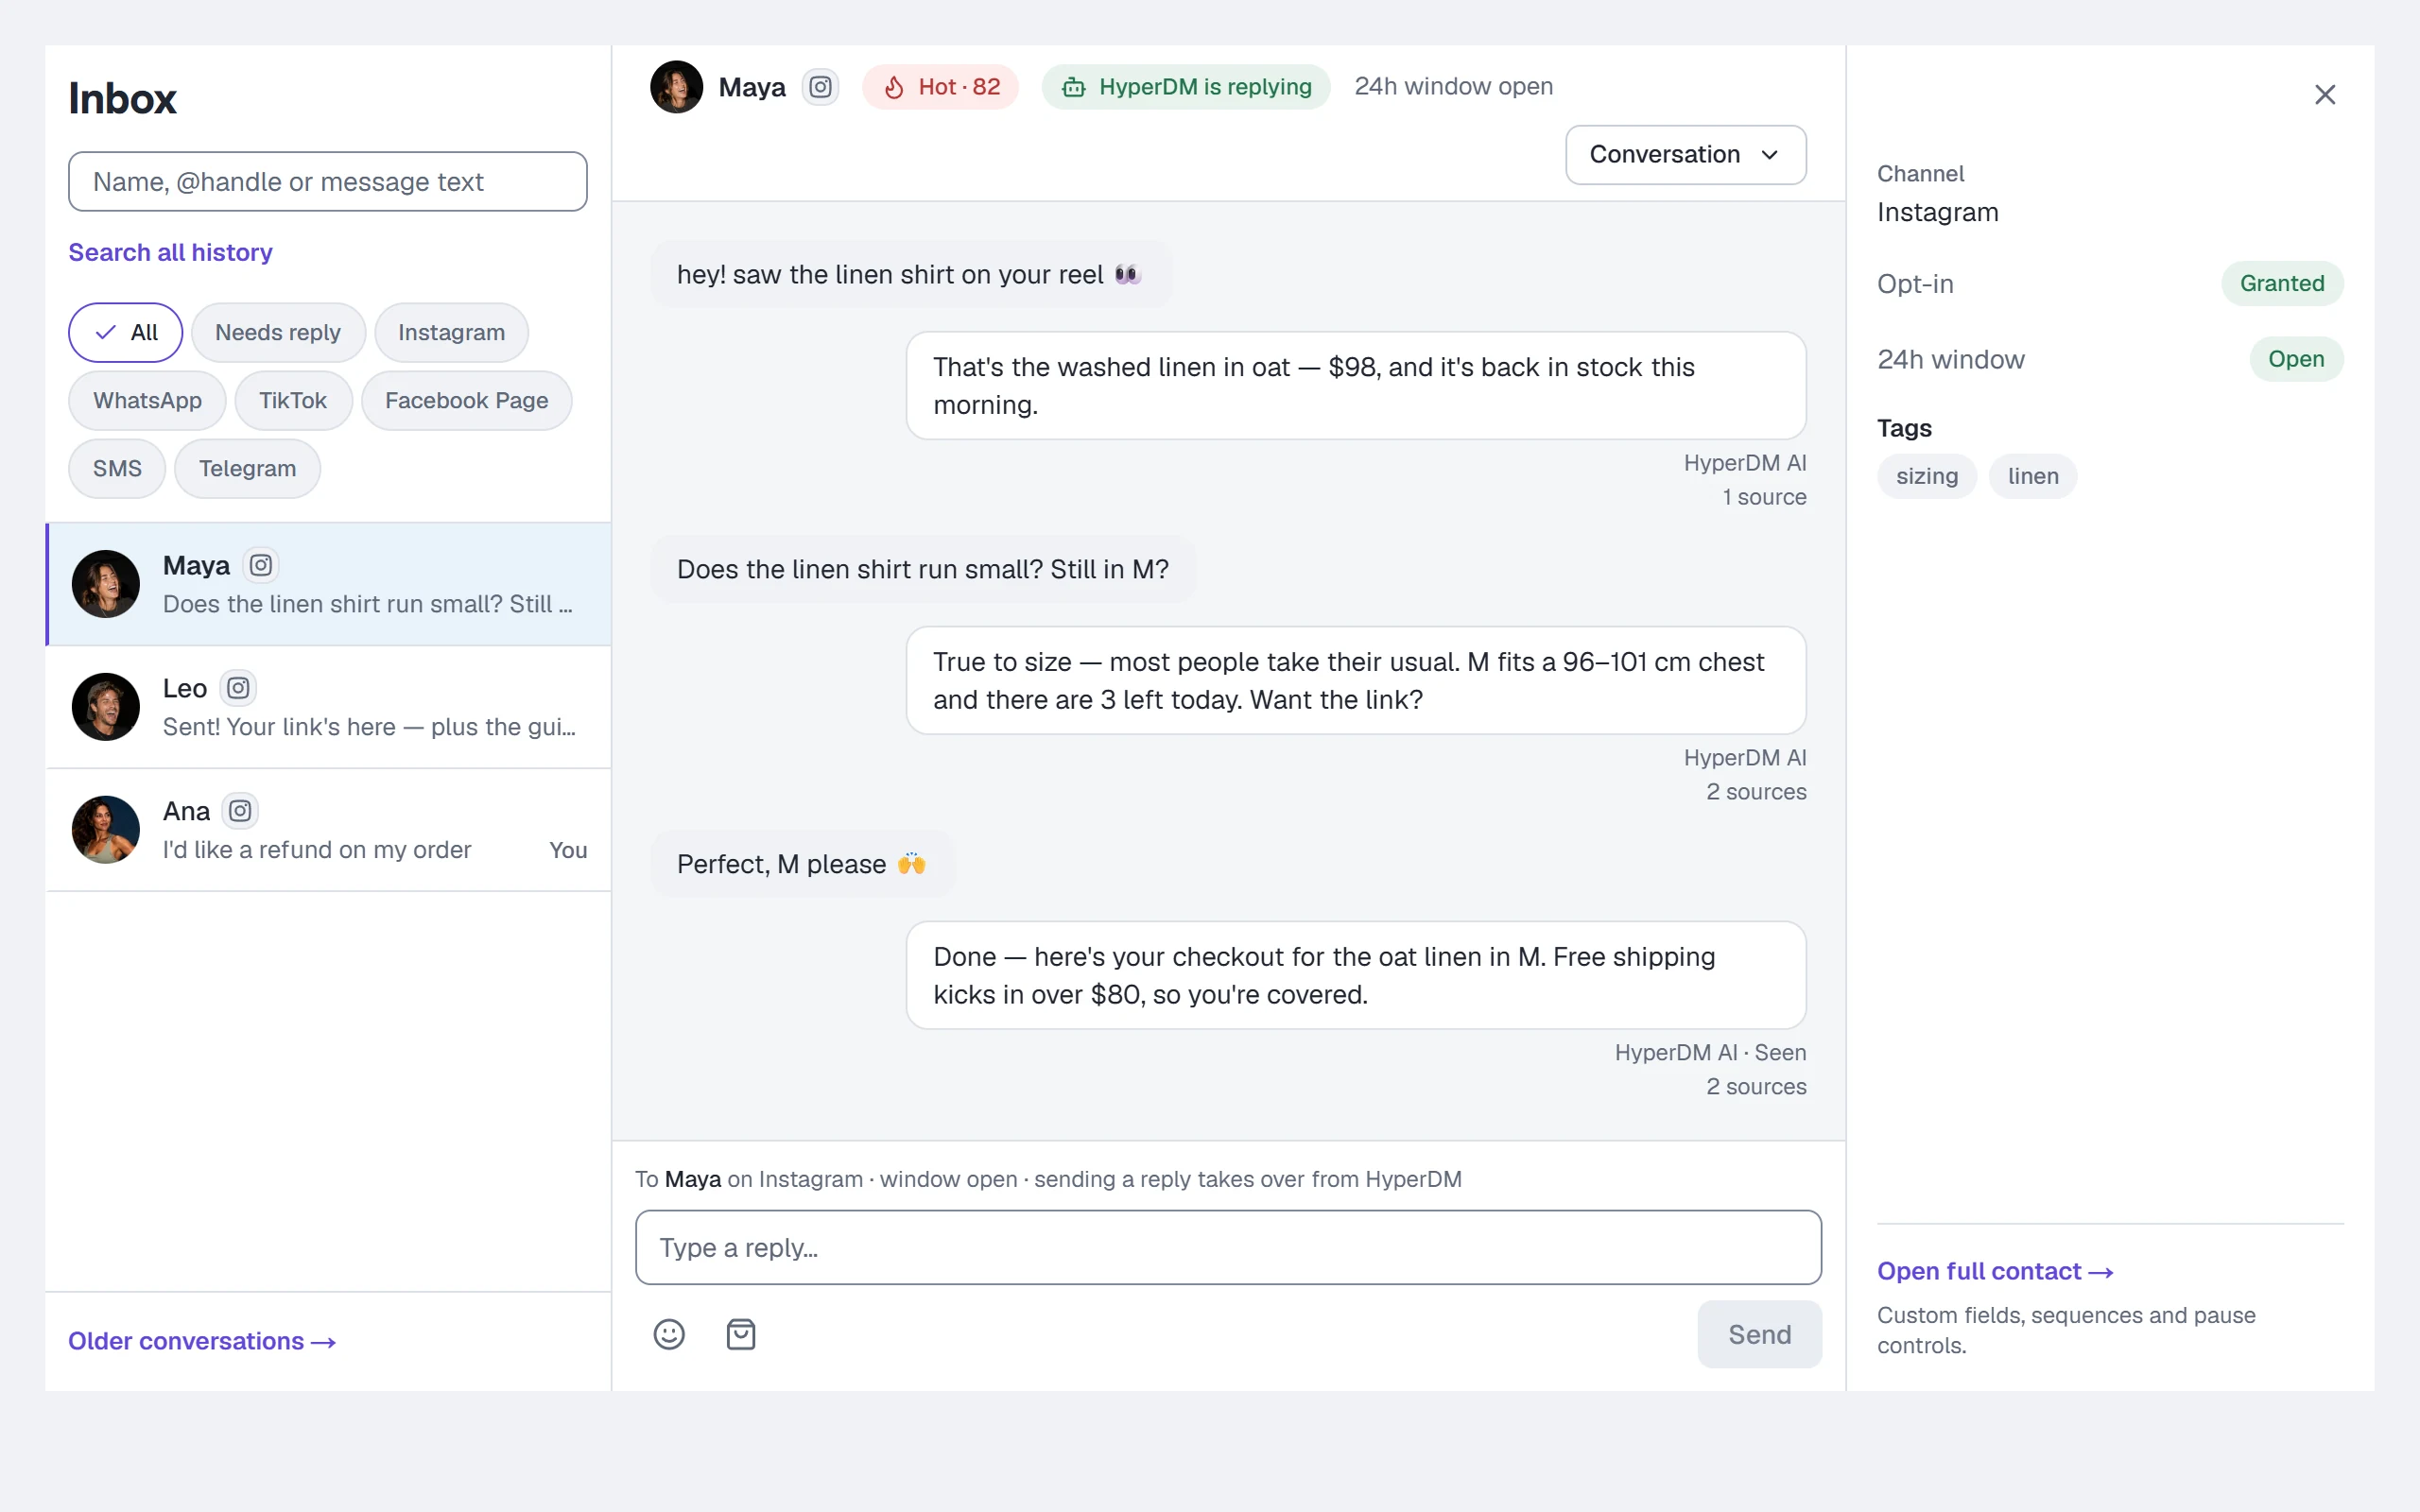The width and height of the screenshot is (2420, 1512).
Task: Open Older conversations link
Action: pos(202,1341)
